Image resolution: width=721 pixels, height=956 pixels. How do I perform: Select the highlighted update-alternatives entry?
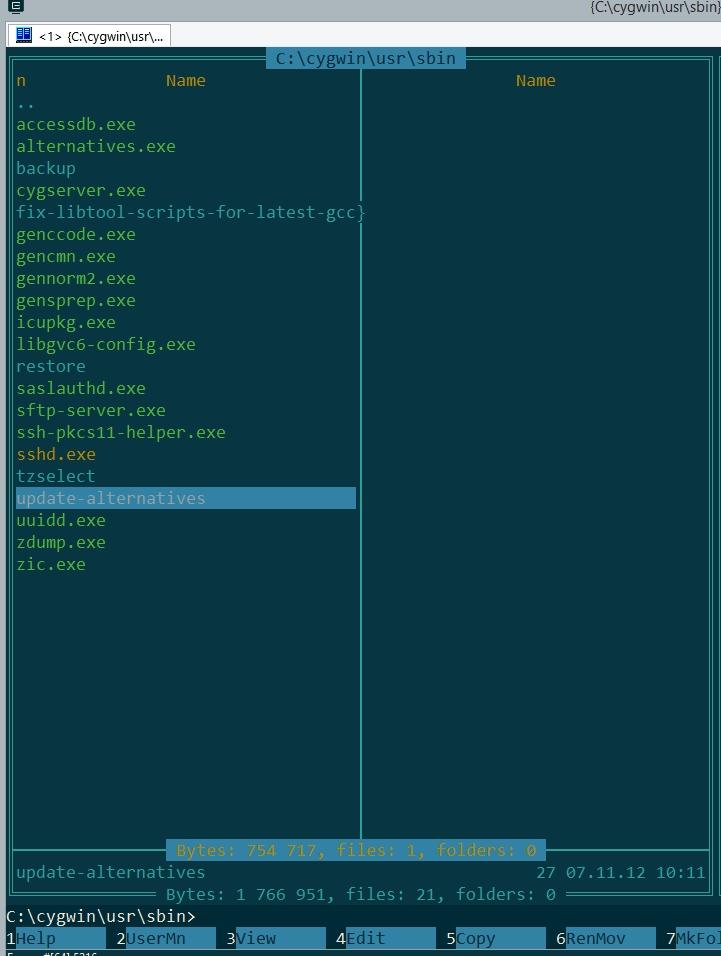(186, 498)
